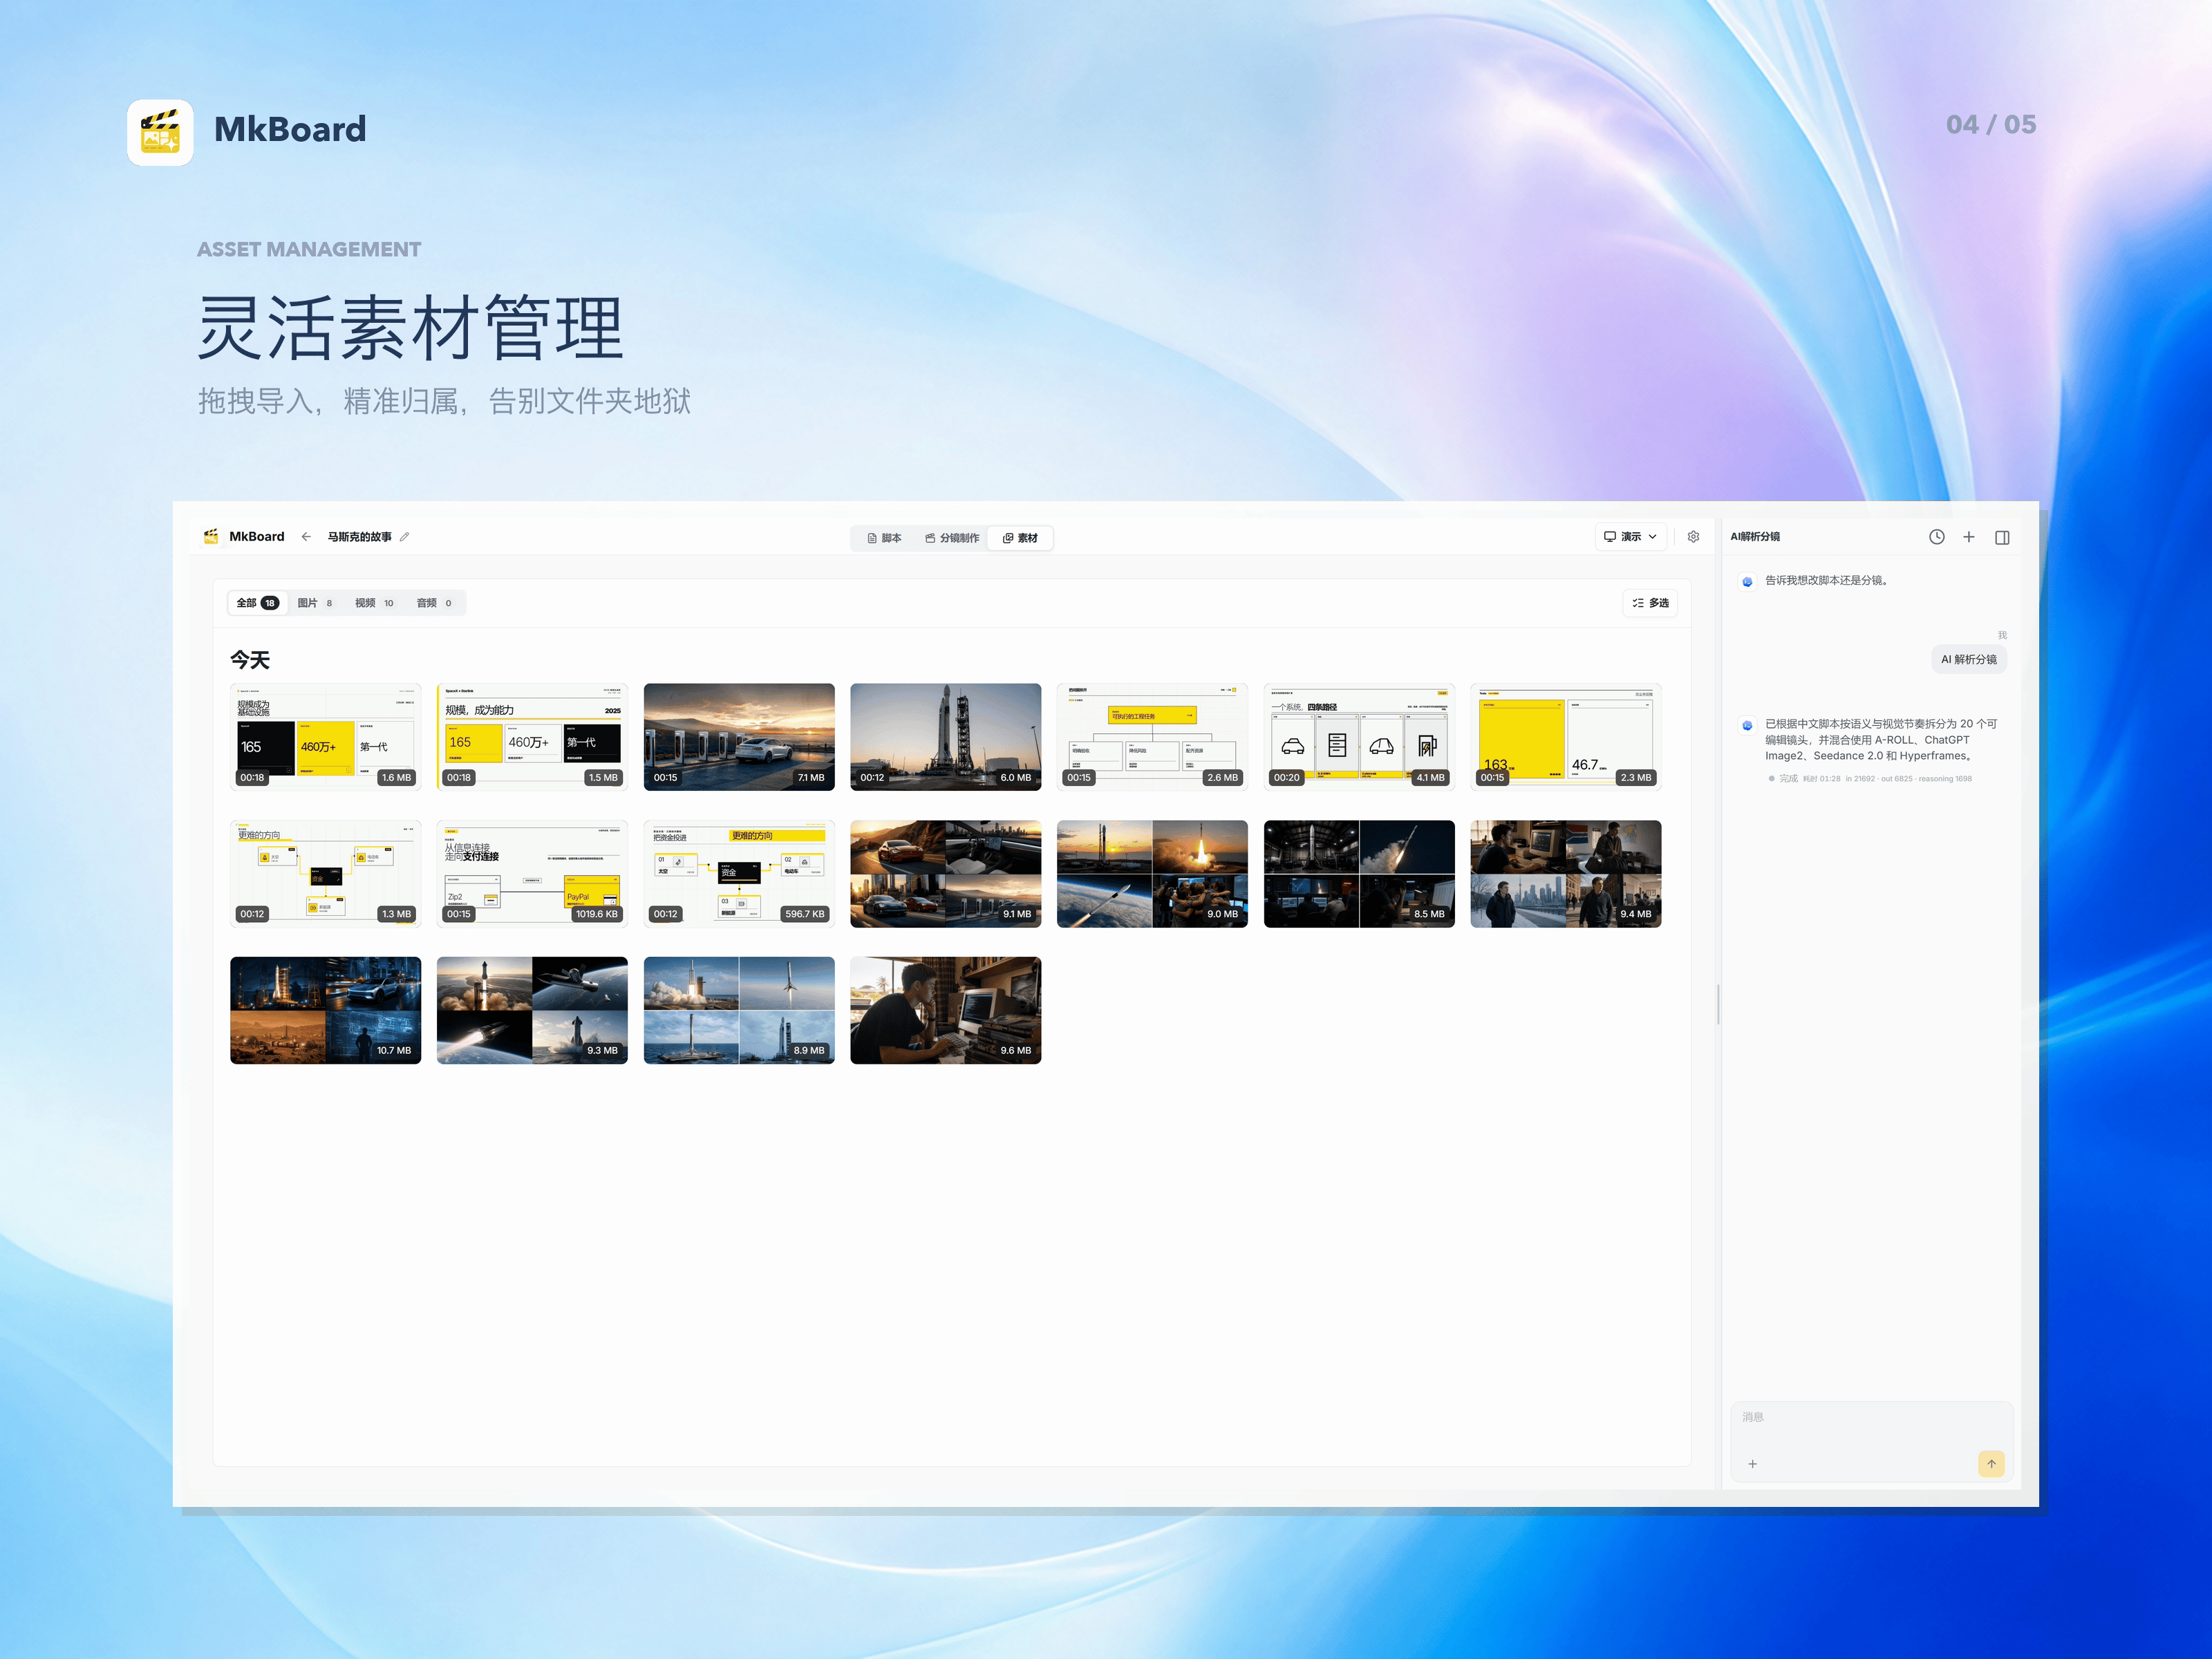Click the AI reply about 20 个可编辑镜头

1881,740
